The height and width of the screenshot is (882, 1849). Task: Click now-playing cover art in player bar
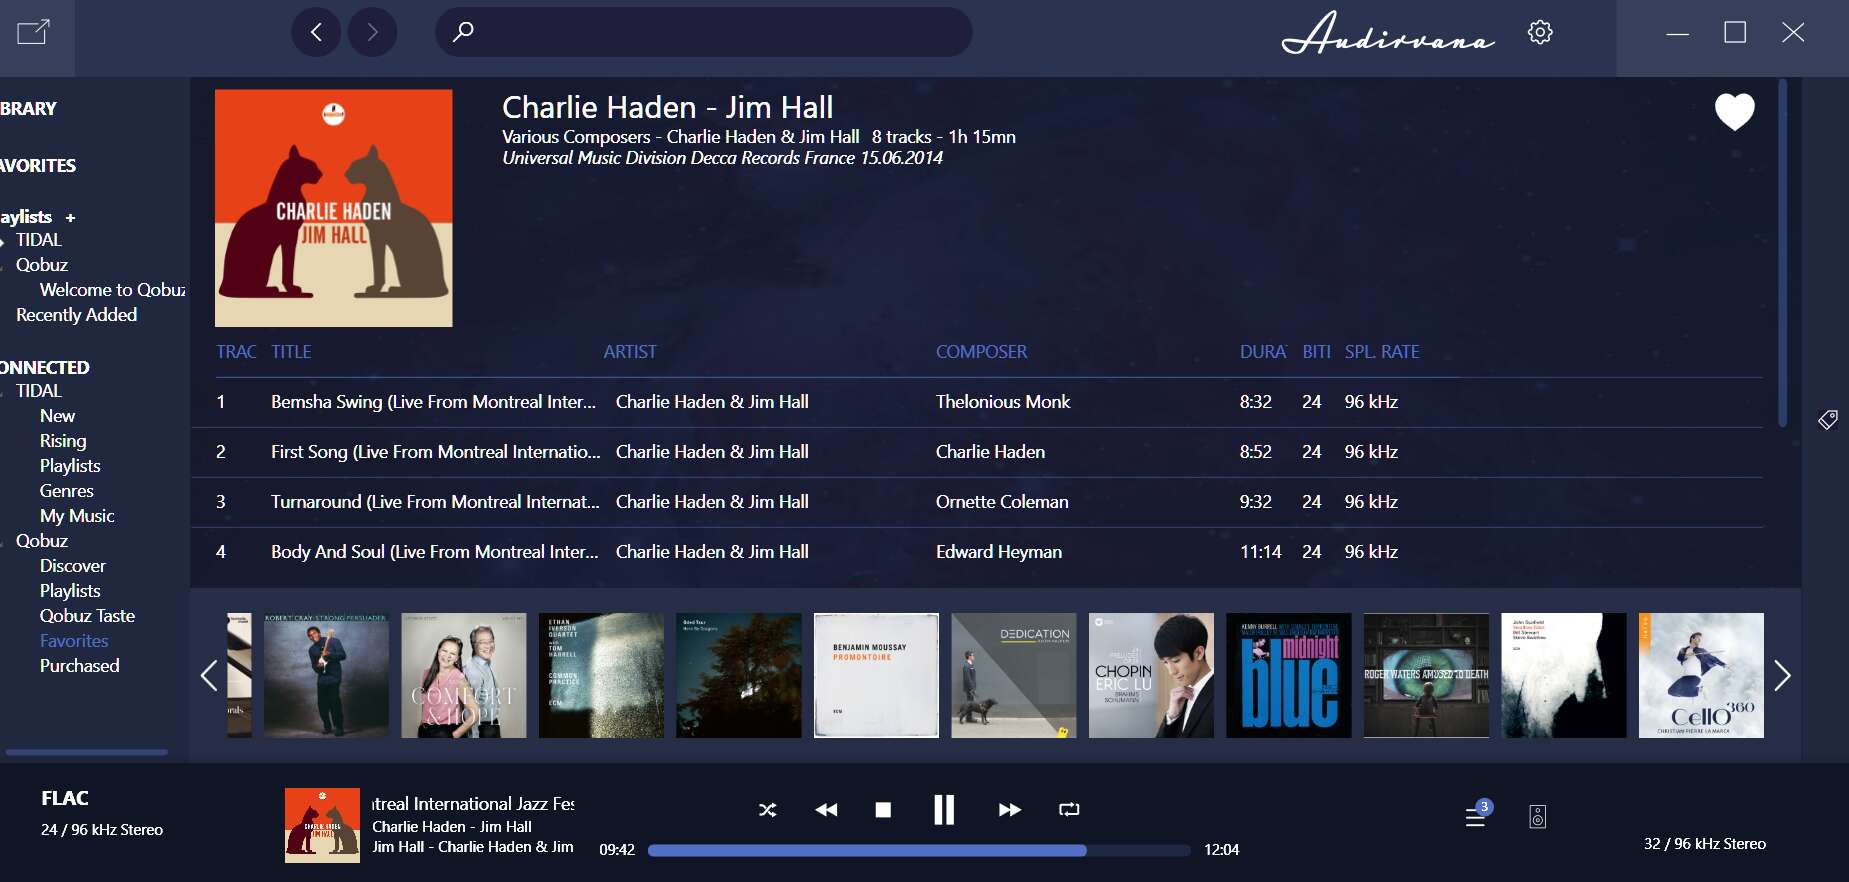[x=322, y=825]
